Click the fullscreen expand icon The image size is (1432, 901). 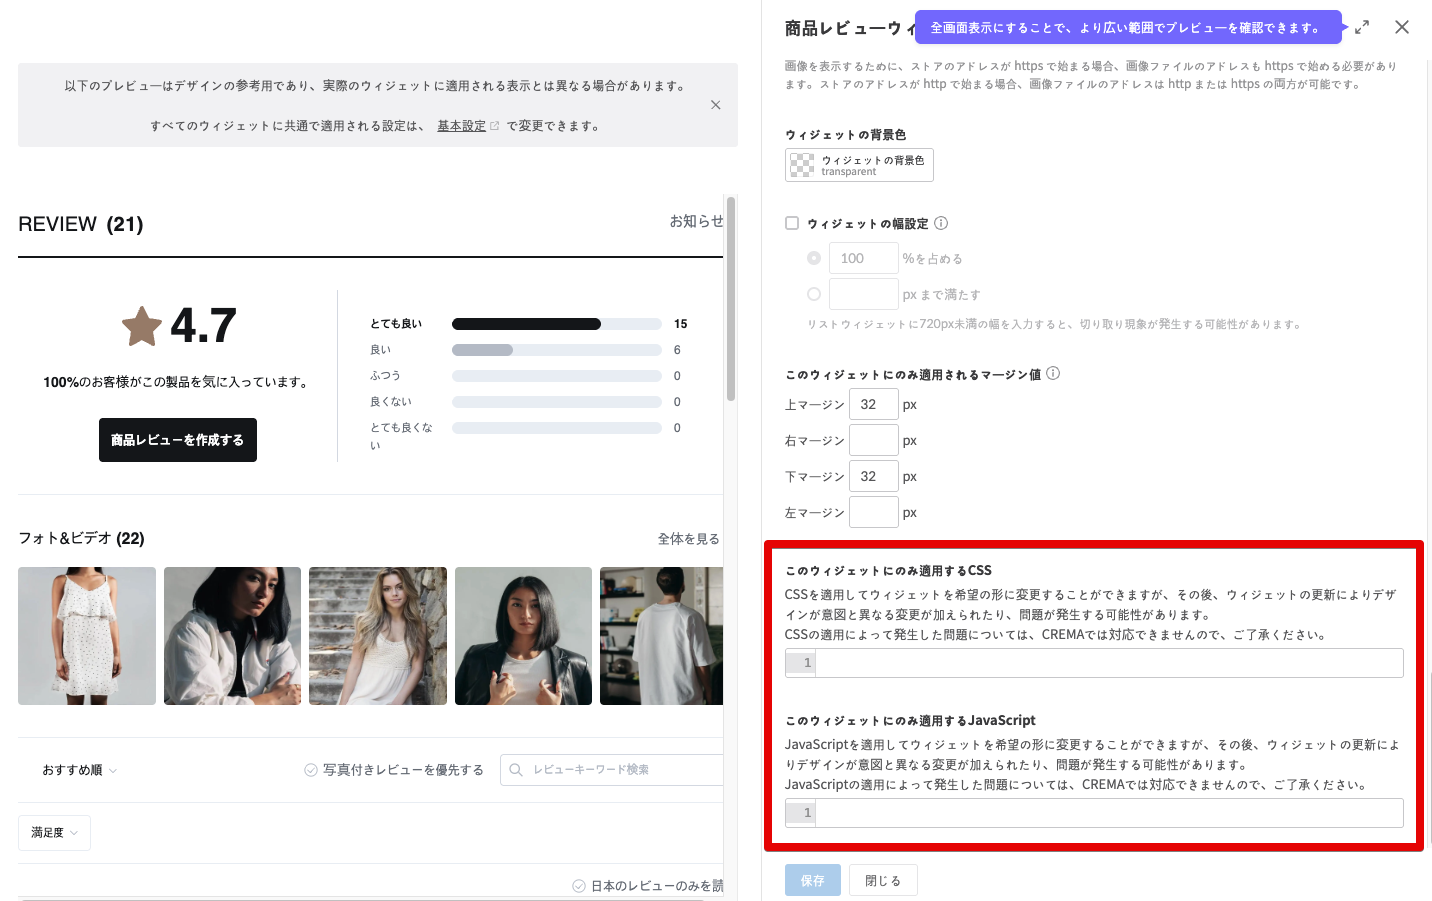click(x=1362, y=28)
